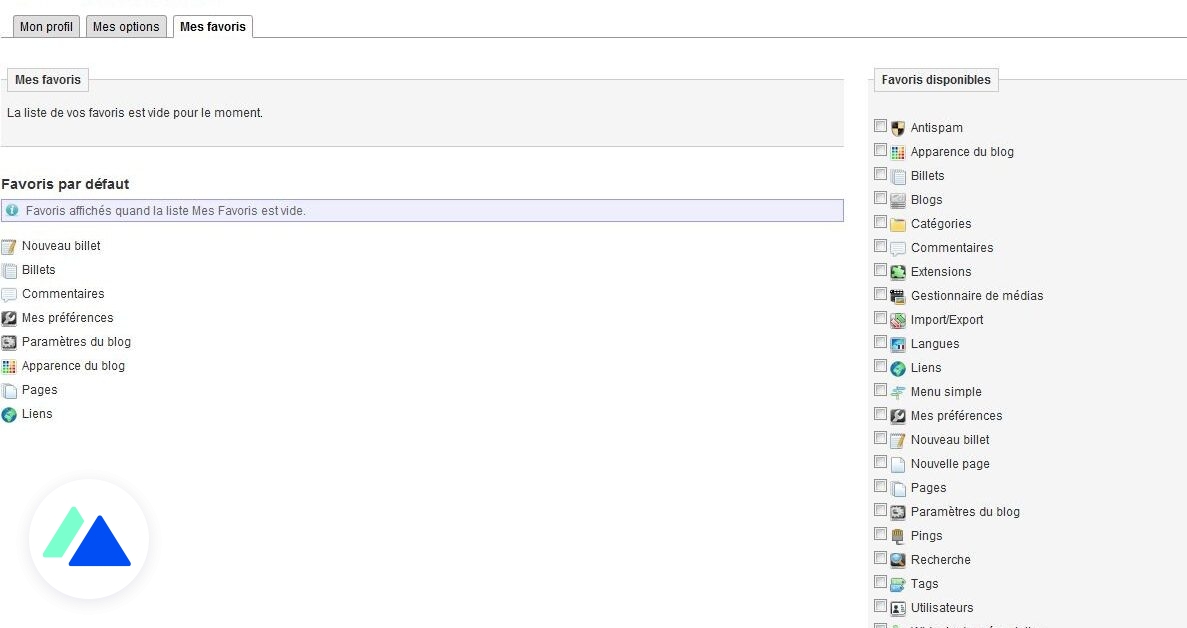This screenshot has height=628, width=1187.
Task: Click the Langues flag icon
Action: [x=898, y=343]
